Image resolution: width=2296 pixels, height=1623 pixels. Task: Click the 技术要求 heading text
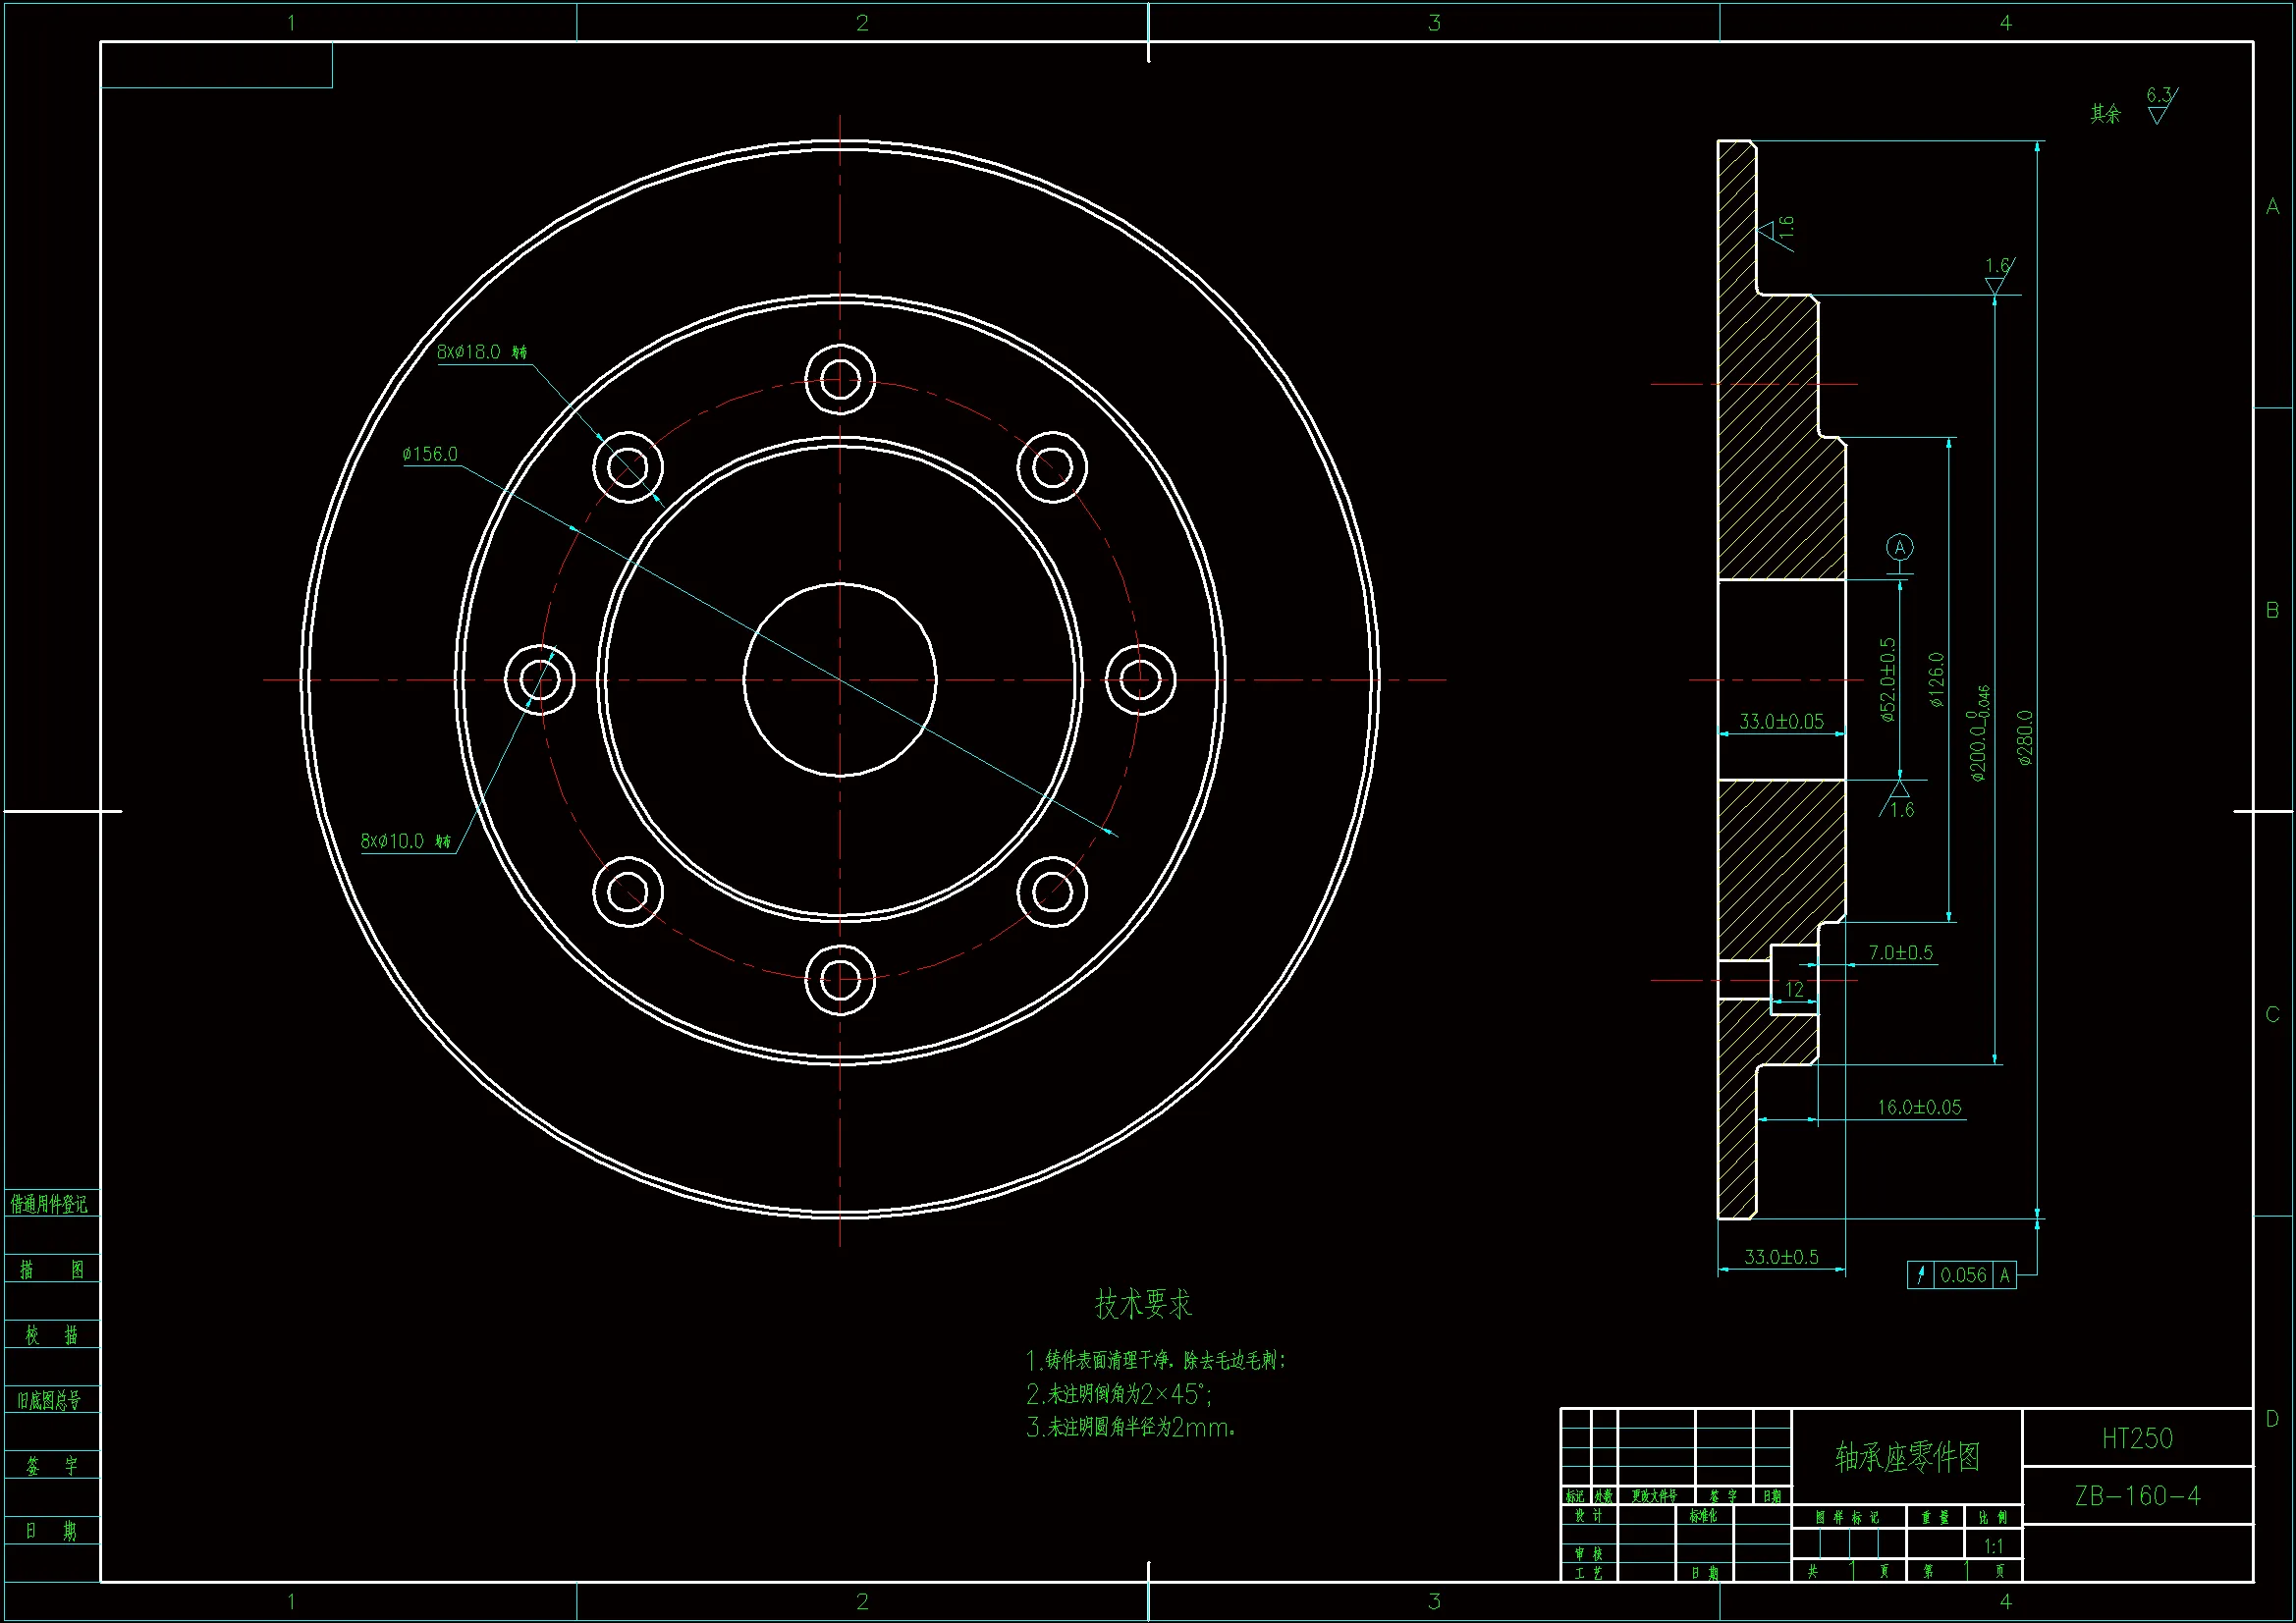pos(1143,1304)
